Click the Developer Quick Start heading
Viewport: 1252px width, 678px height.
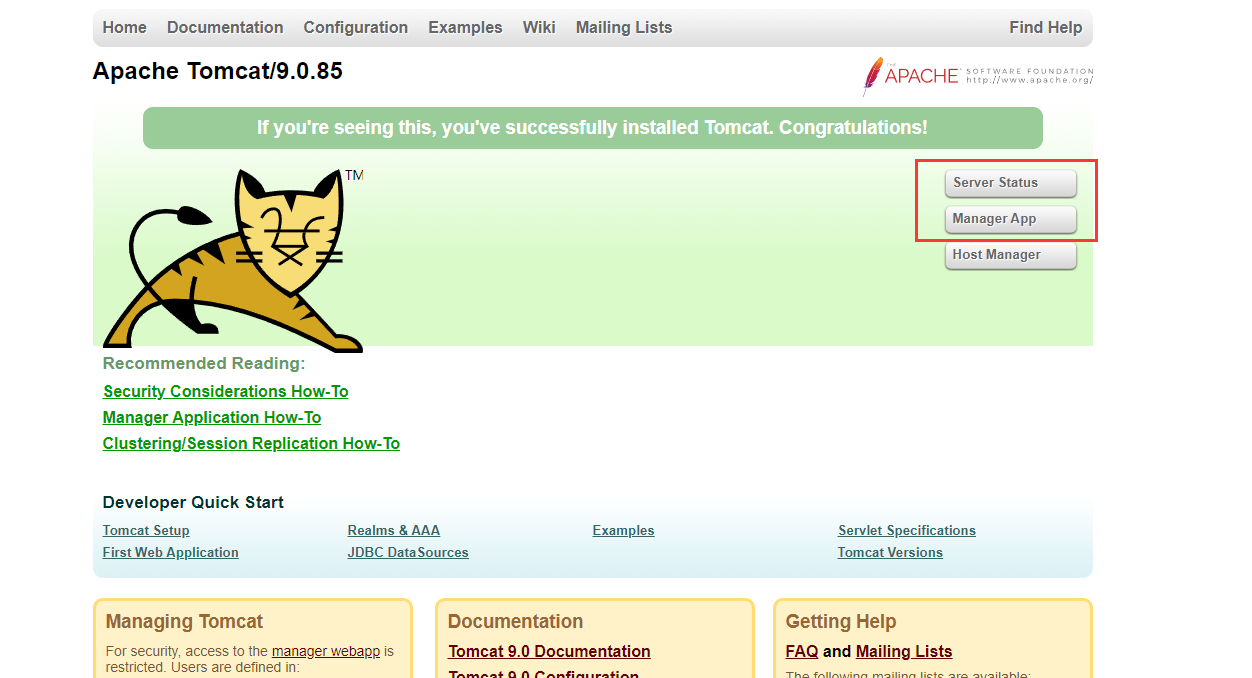point(194,502)
